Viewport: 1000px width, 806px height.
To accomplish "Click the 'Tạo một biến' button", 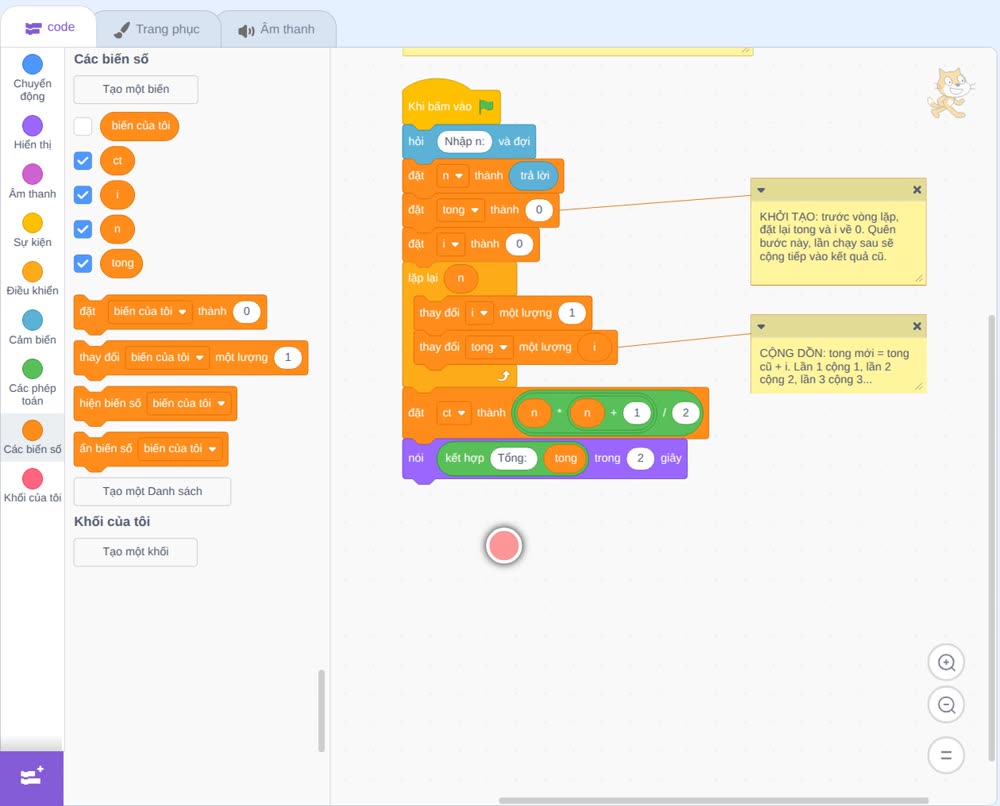I will click(x=136, y=89).
